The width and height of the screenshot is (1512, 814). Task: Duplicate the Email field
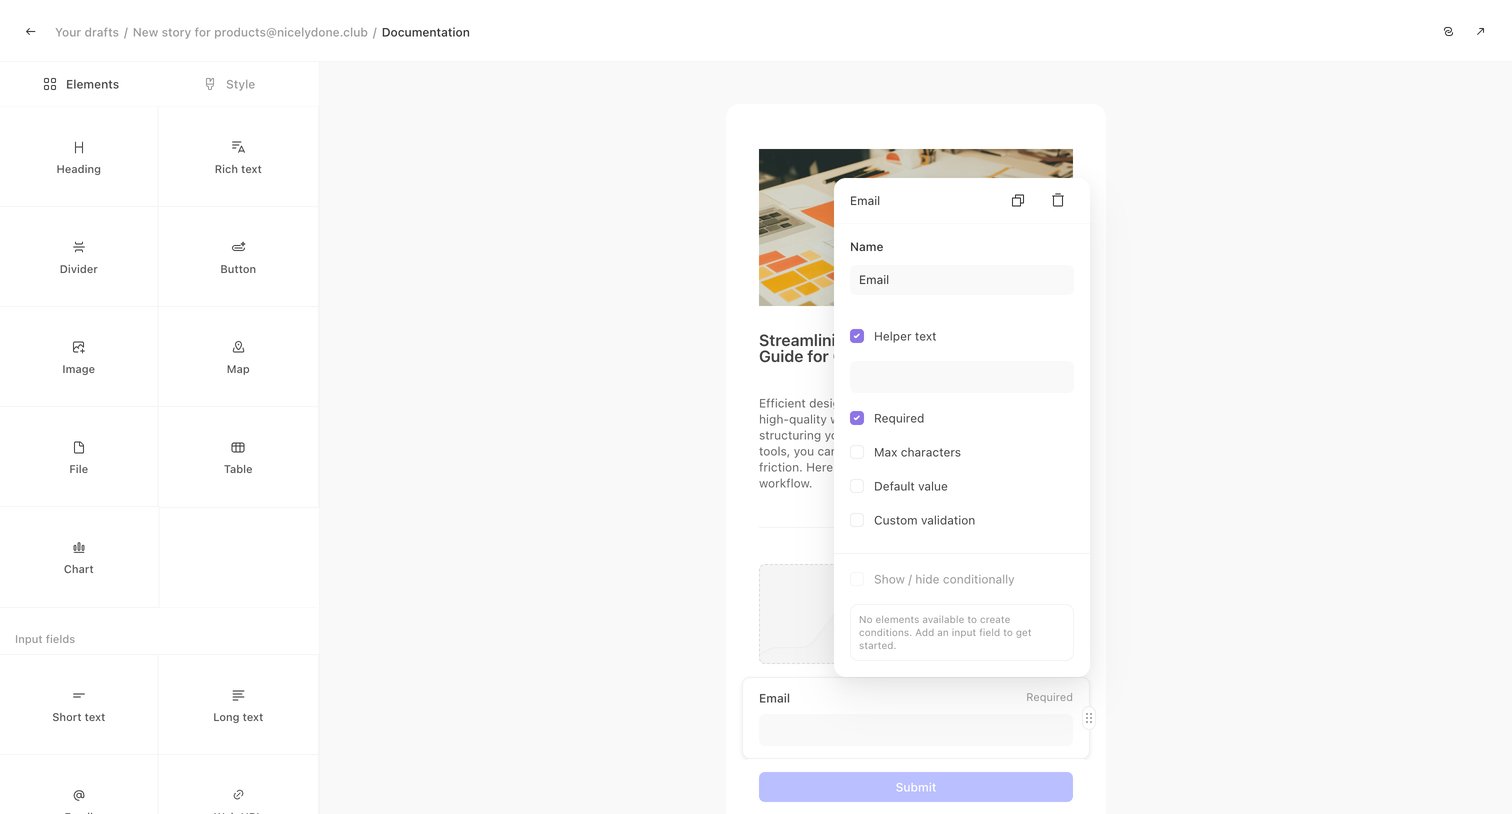pos(1018,201)
